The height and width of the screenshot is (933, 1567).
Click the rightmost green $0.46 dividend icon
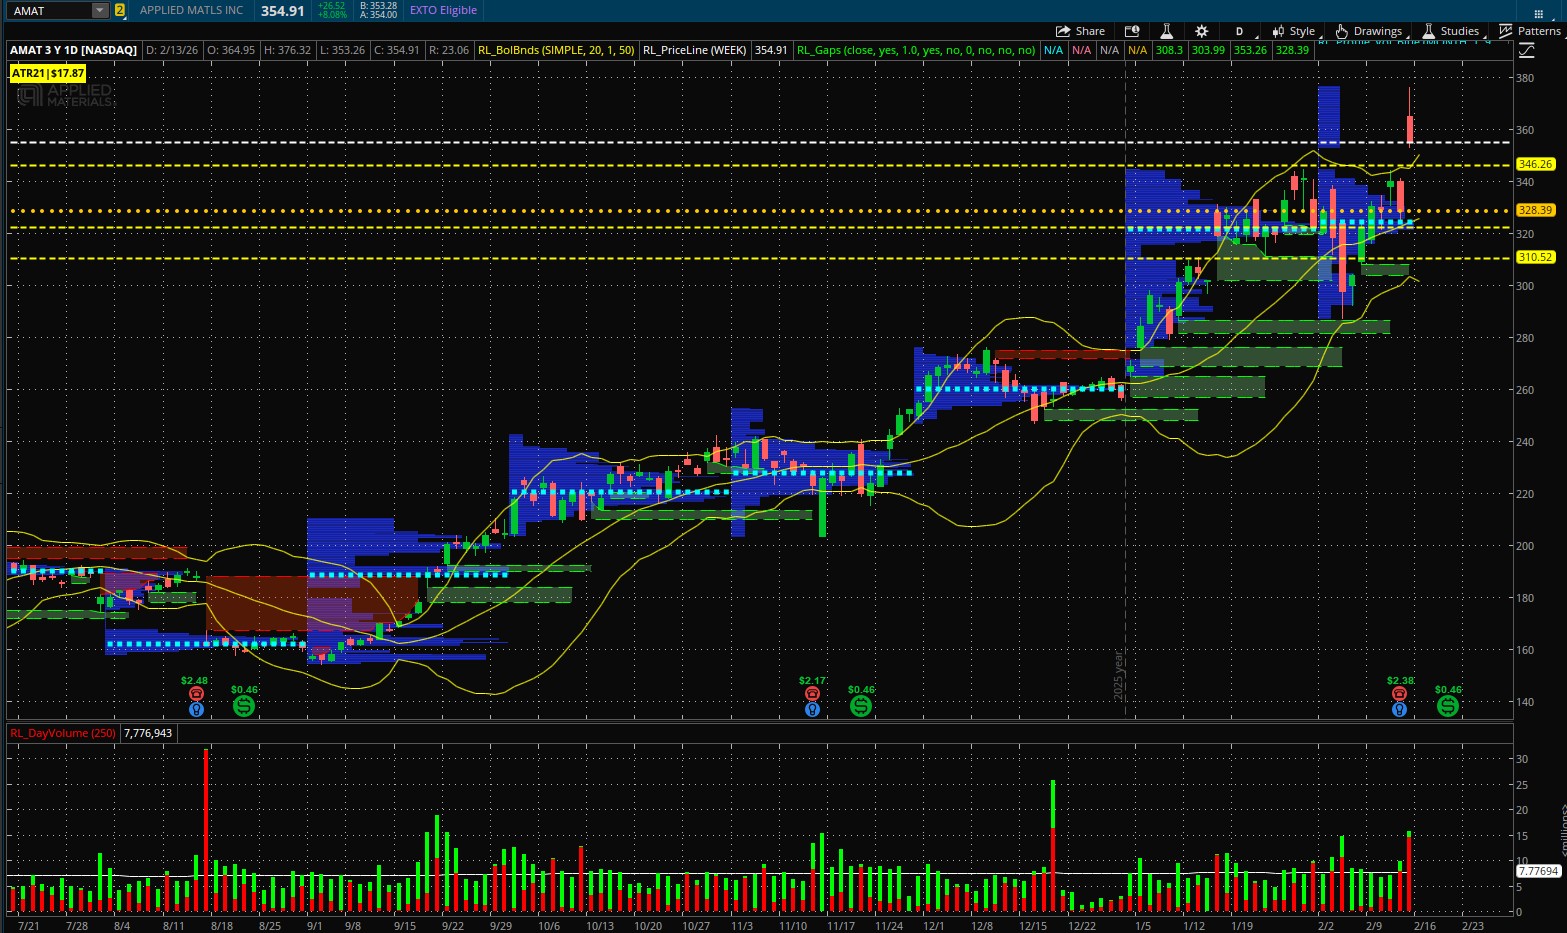coord(1447,706)
